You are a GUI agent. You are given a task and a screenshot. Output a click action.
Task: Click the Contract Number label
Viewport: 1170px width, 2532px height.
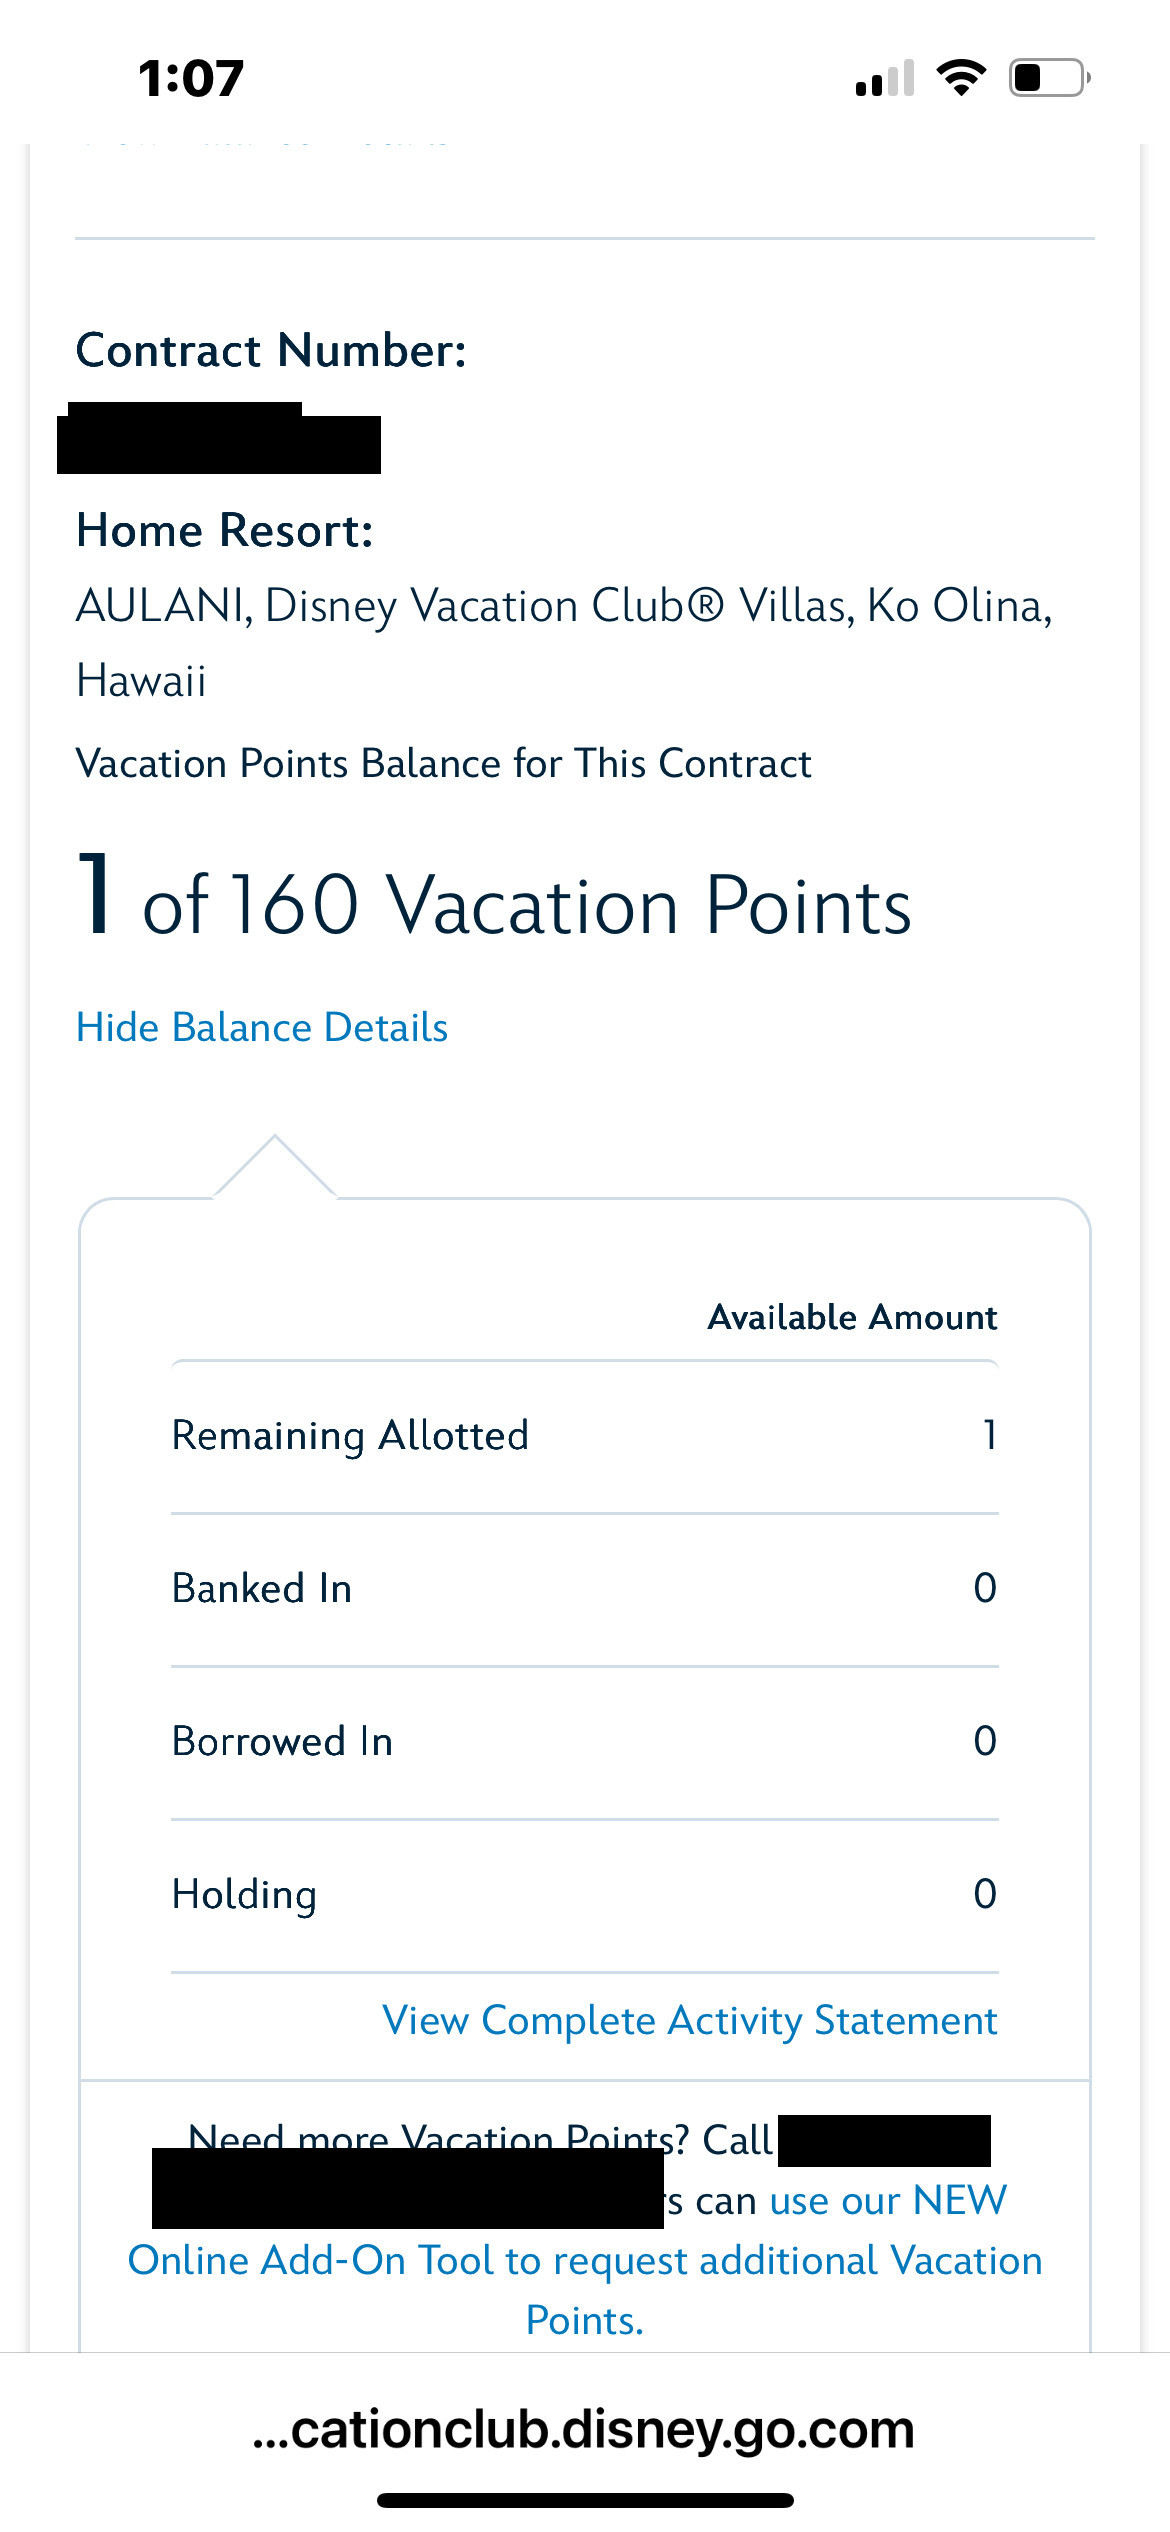[271, 351]
